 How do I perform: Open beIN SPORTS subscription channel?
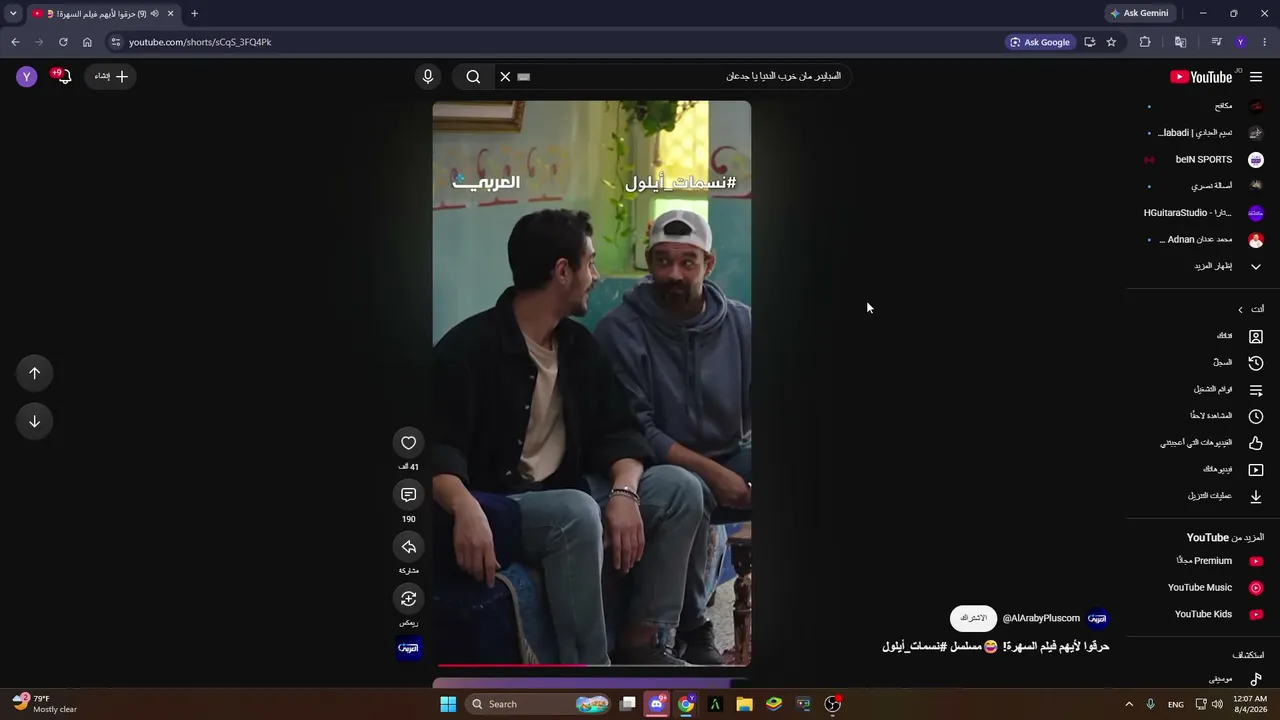coord(1204,160)
